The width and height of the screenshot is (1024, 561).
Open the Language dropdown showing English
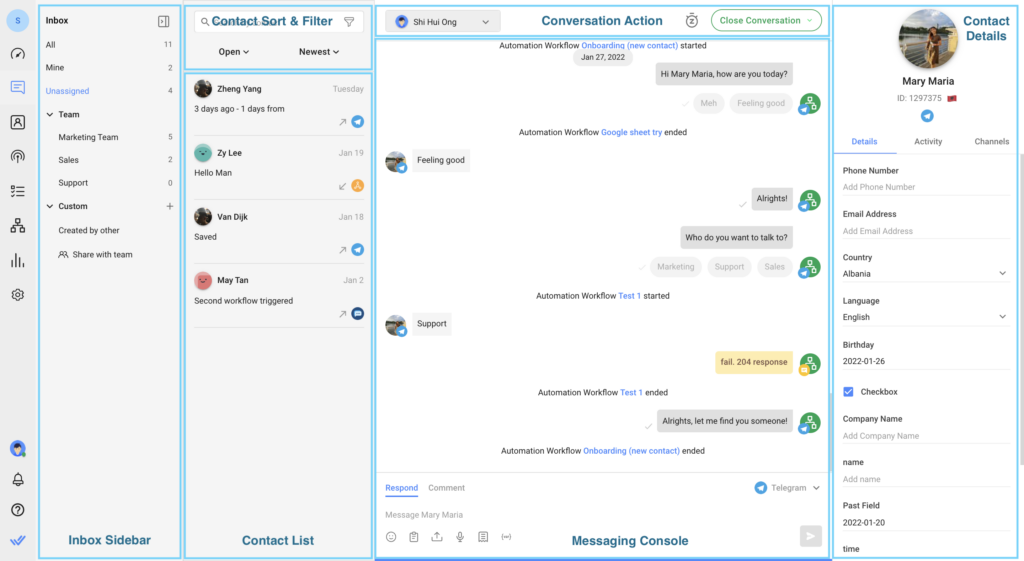coord(925,317)
